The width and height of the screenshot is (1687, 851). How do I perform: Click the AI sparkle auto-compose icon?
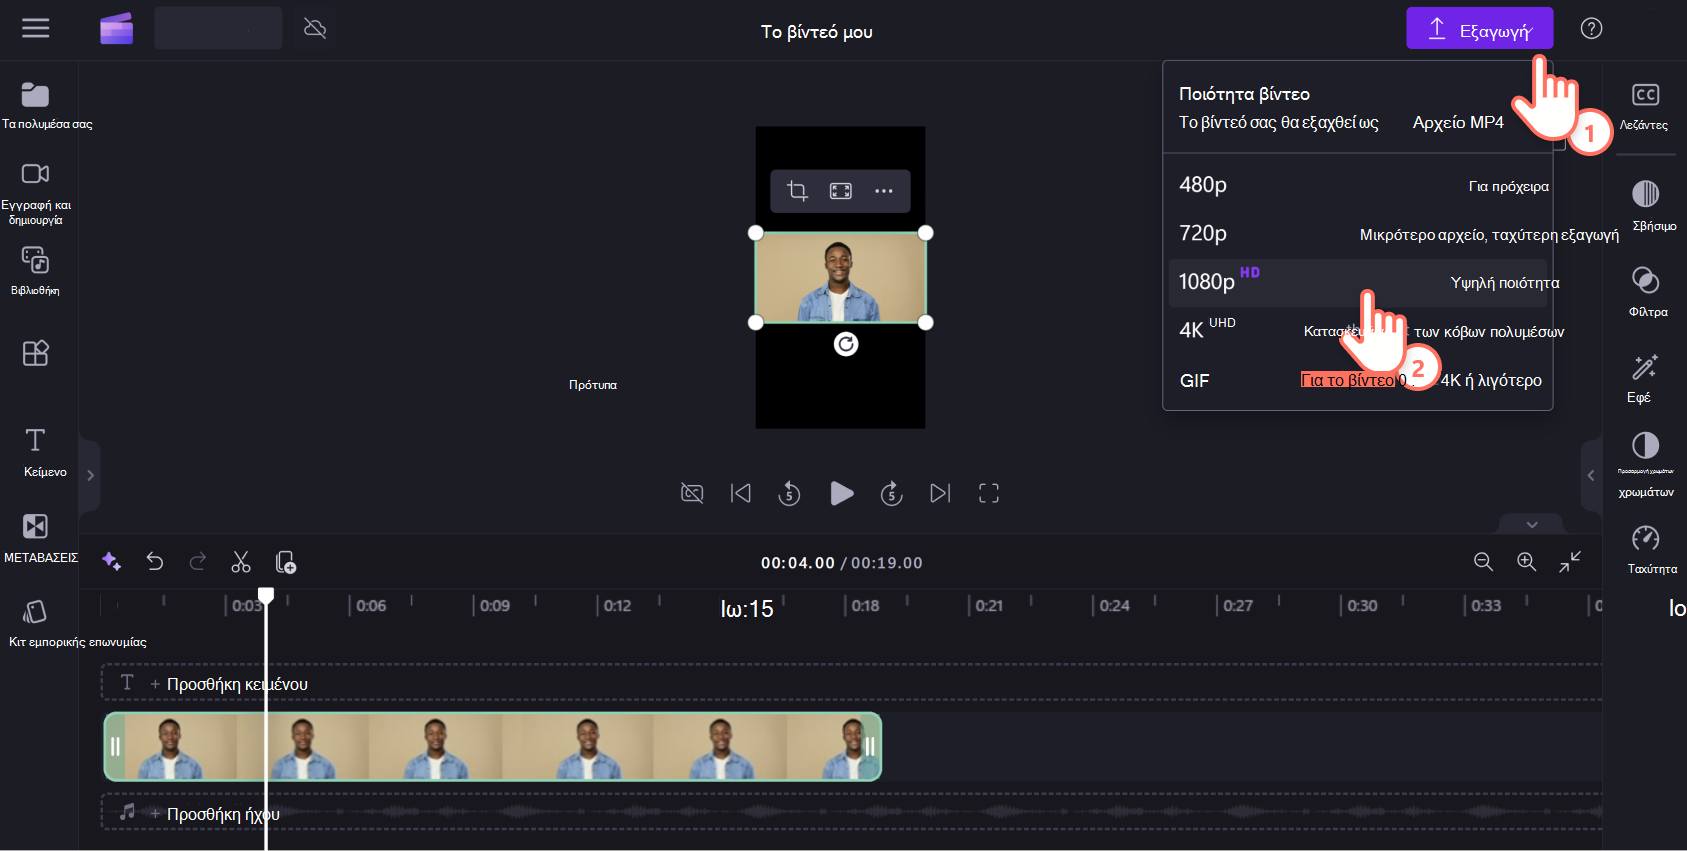112,561
